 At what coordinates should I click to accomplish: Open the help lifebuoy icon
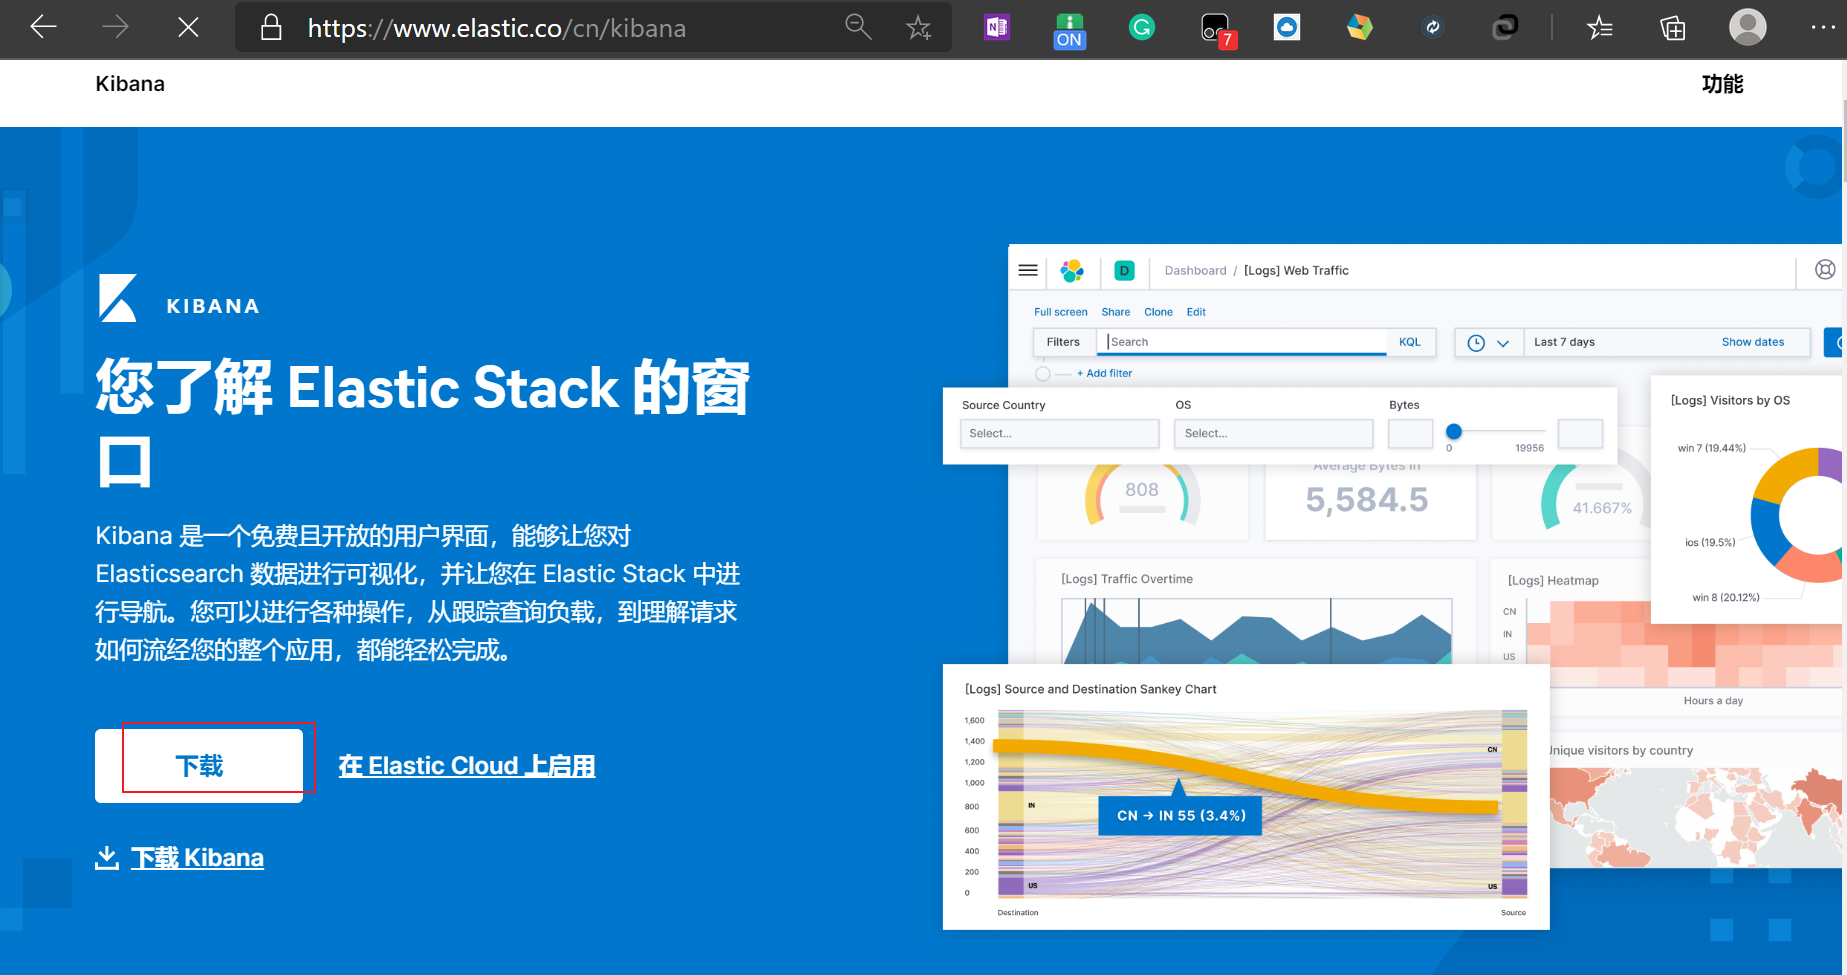click(1825, 269)
